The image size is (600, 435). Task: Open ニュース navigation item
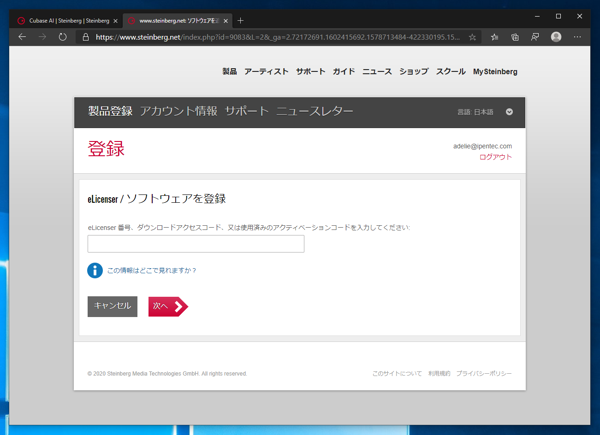pyautogui.click(x=377, y=72)
